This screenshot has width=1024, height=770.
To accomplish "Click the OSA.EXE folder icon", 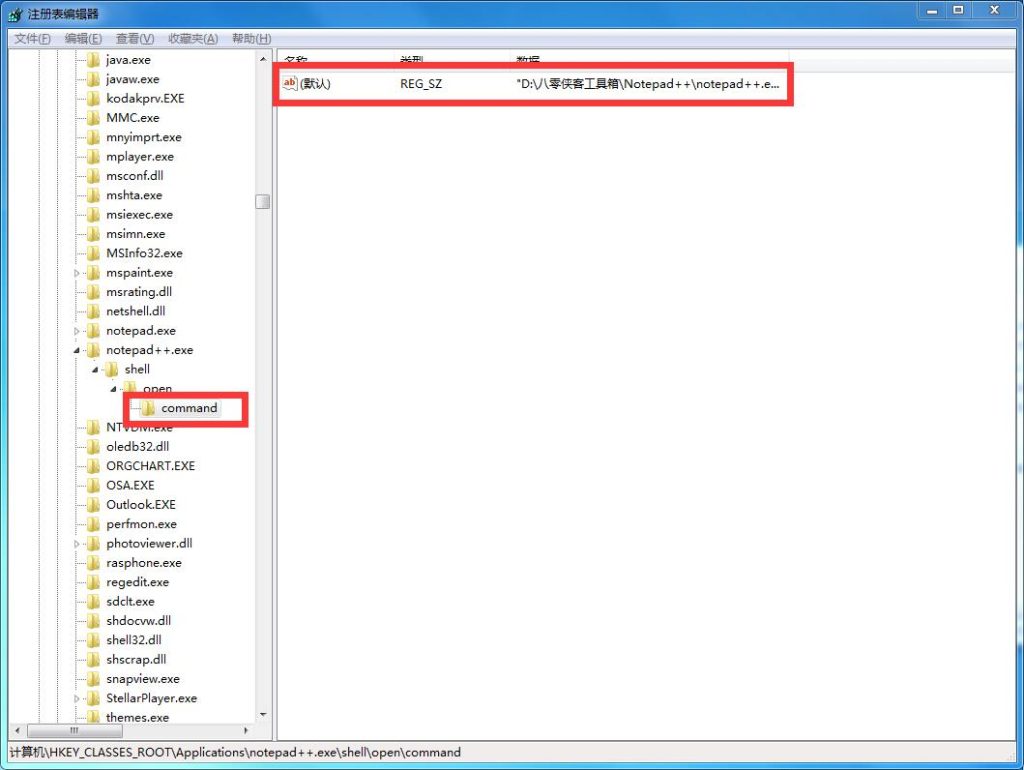I will click(x=93, y=485).
